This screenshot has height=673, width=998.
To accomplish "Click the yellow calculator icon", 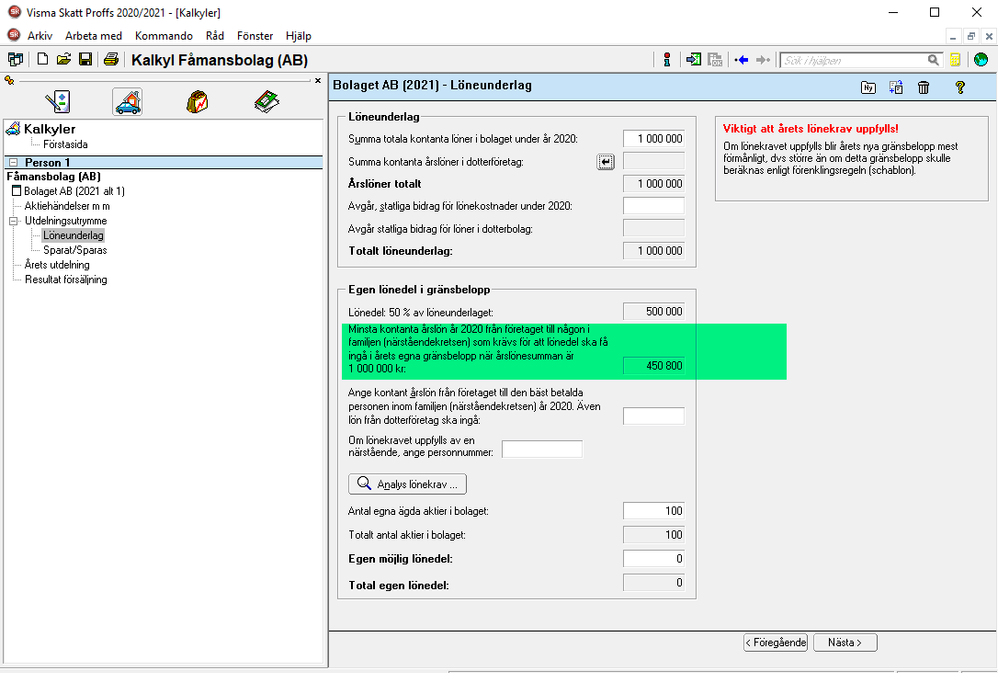I will coord(956,60).
